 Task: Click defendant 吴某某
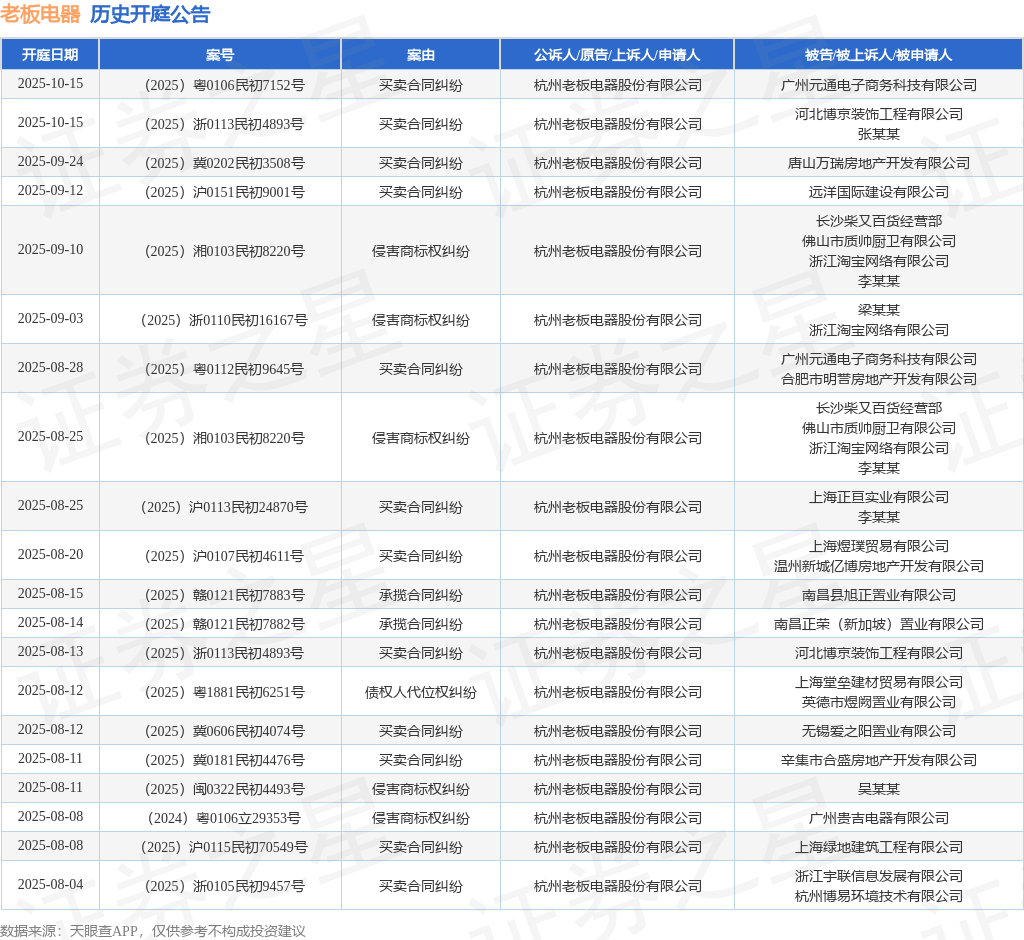(878, 789)
